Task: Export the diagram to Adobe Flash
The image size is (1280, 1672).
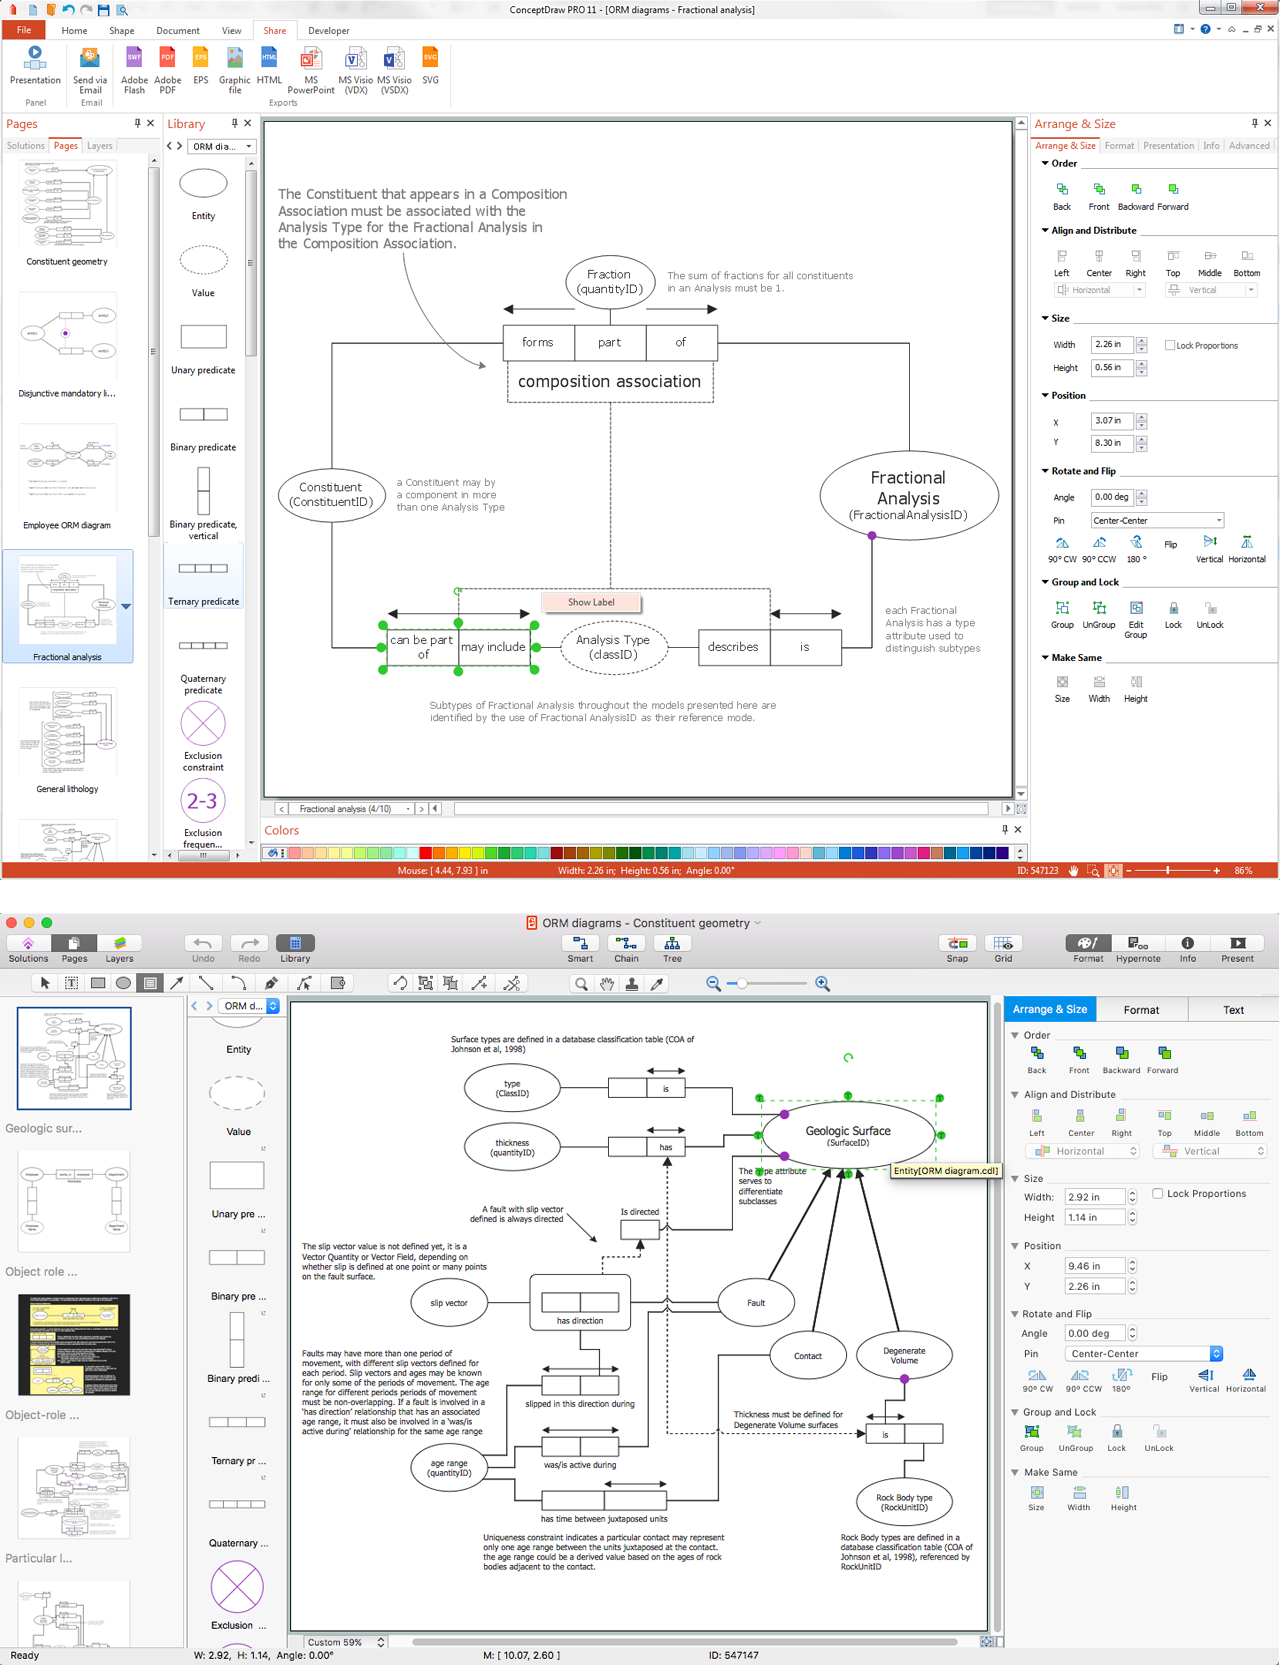Action: click(x=134, y=70)
